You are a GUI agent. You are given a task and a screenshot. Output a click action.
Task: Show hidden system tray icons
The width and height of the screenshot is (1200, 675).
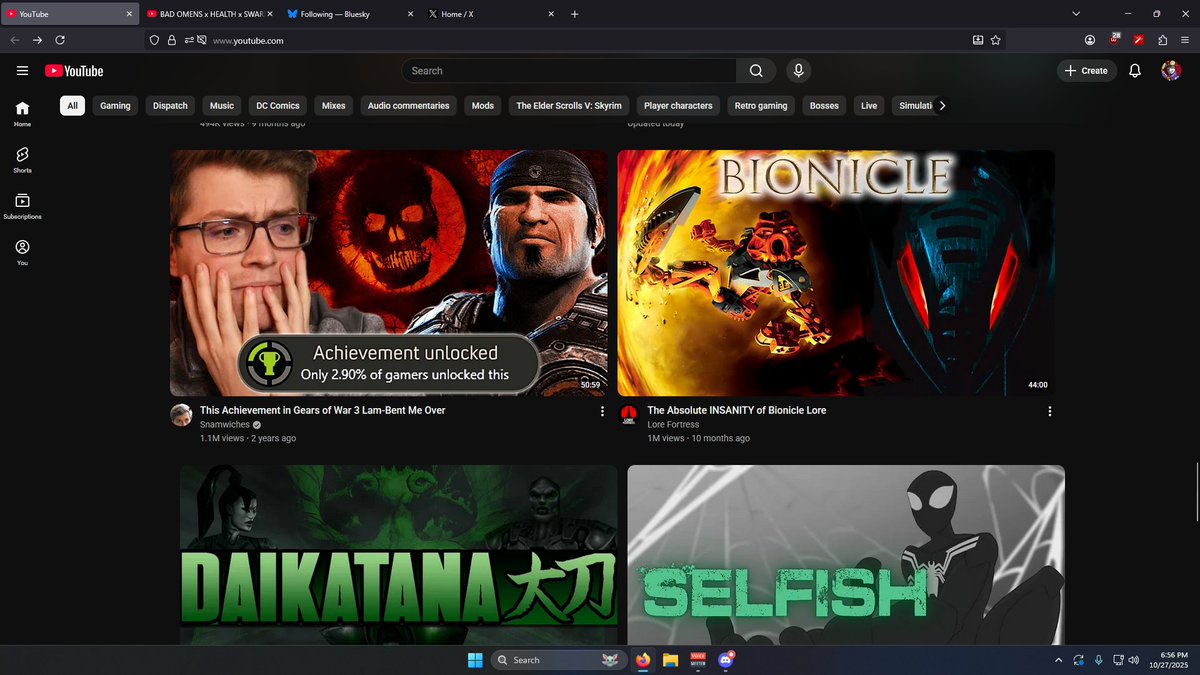[x=1058, y=660]
